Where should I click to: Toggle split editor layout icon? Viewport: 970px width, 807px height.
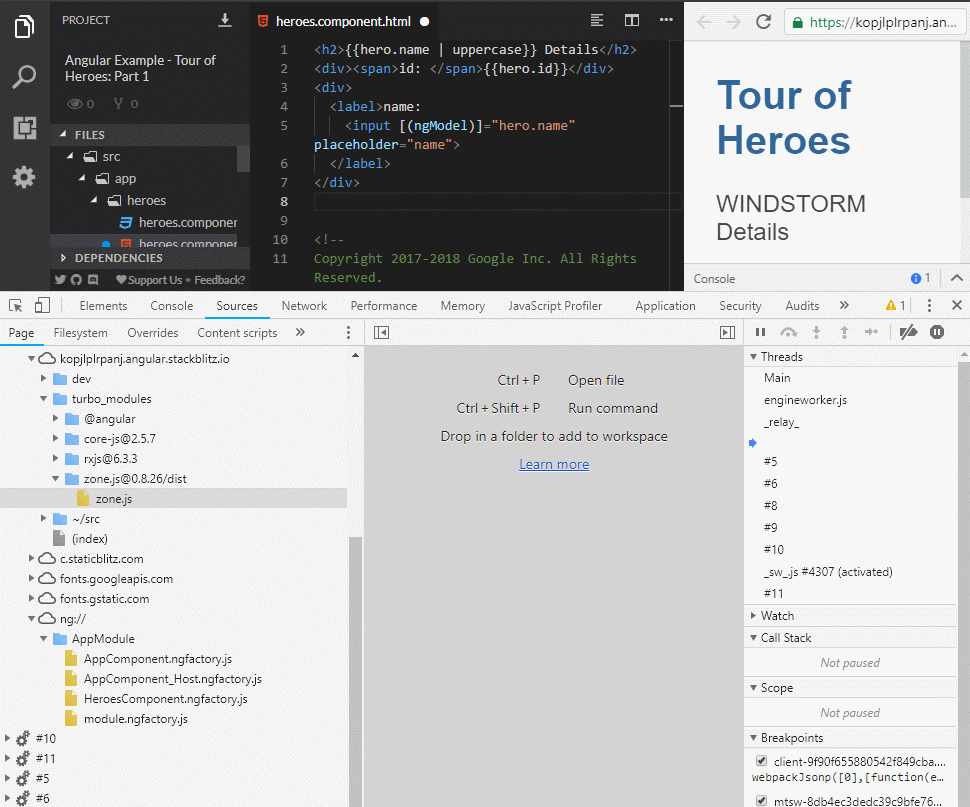632,20
